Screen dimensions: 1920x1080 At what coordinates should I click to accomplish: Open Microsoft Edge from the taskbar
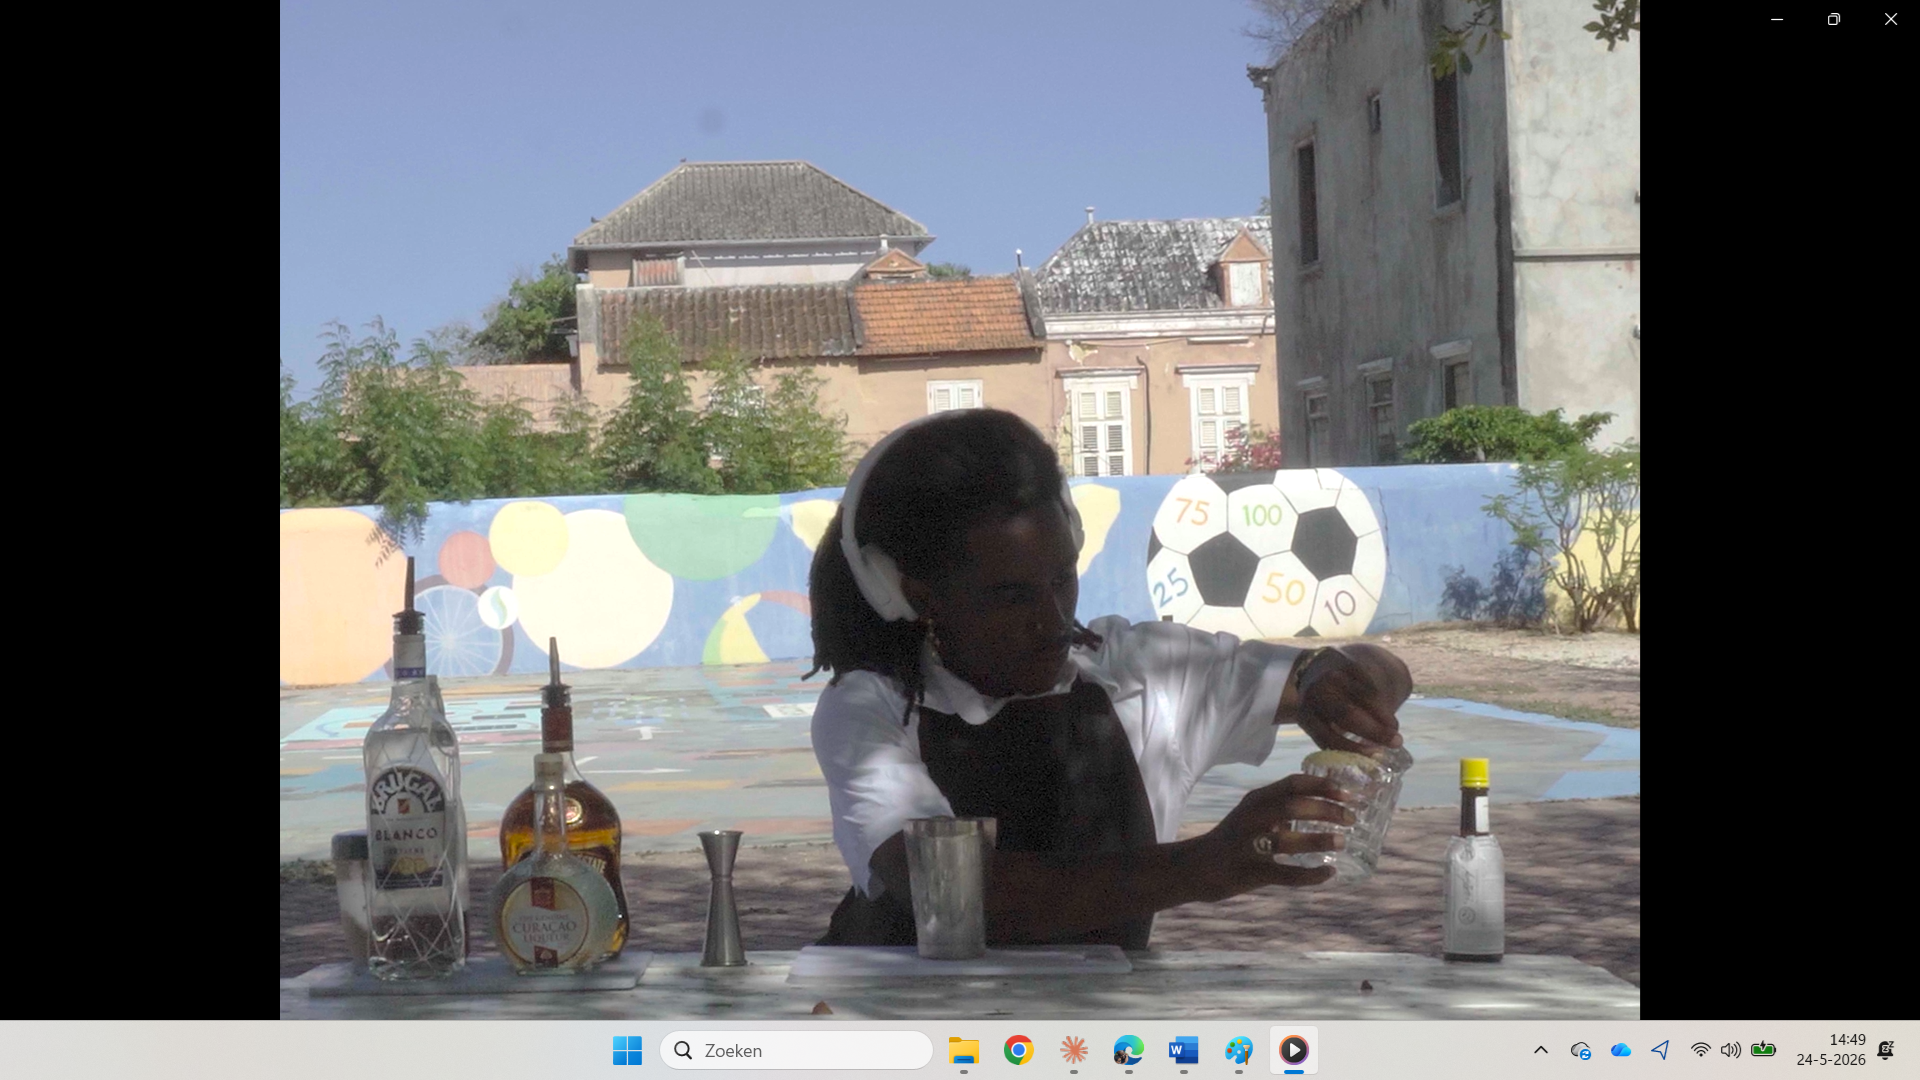coord(1129,1050)
